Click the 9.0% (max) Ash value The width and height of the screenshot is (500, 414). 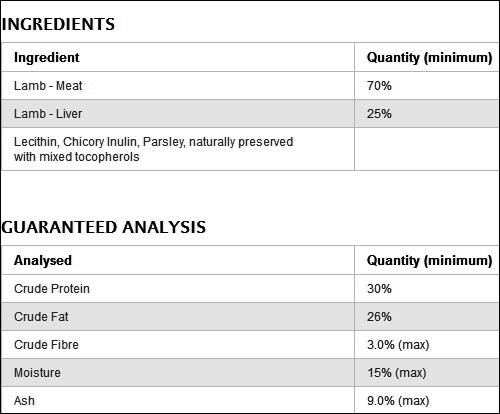click(398, 401)
